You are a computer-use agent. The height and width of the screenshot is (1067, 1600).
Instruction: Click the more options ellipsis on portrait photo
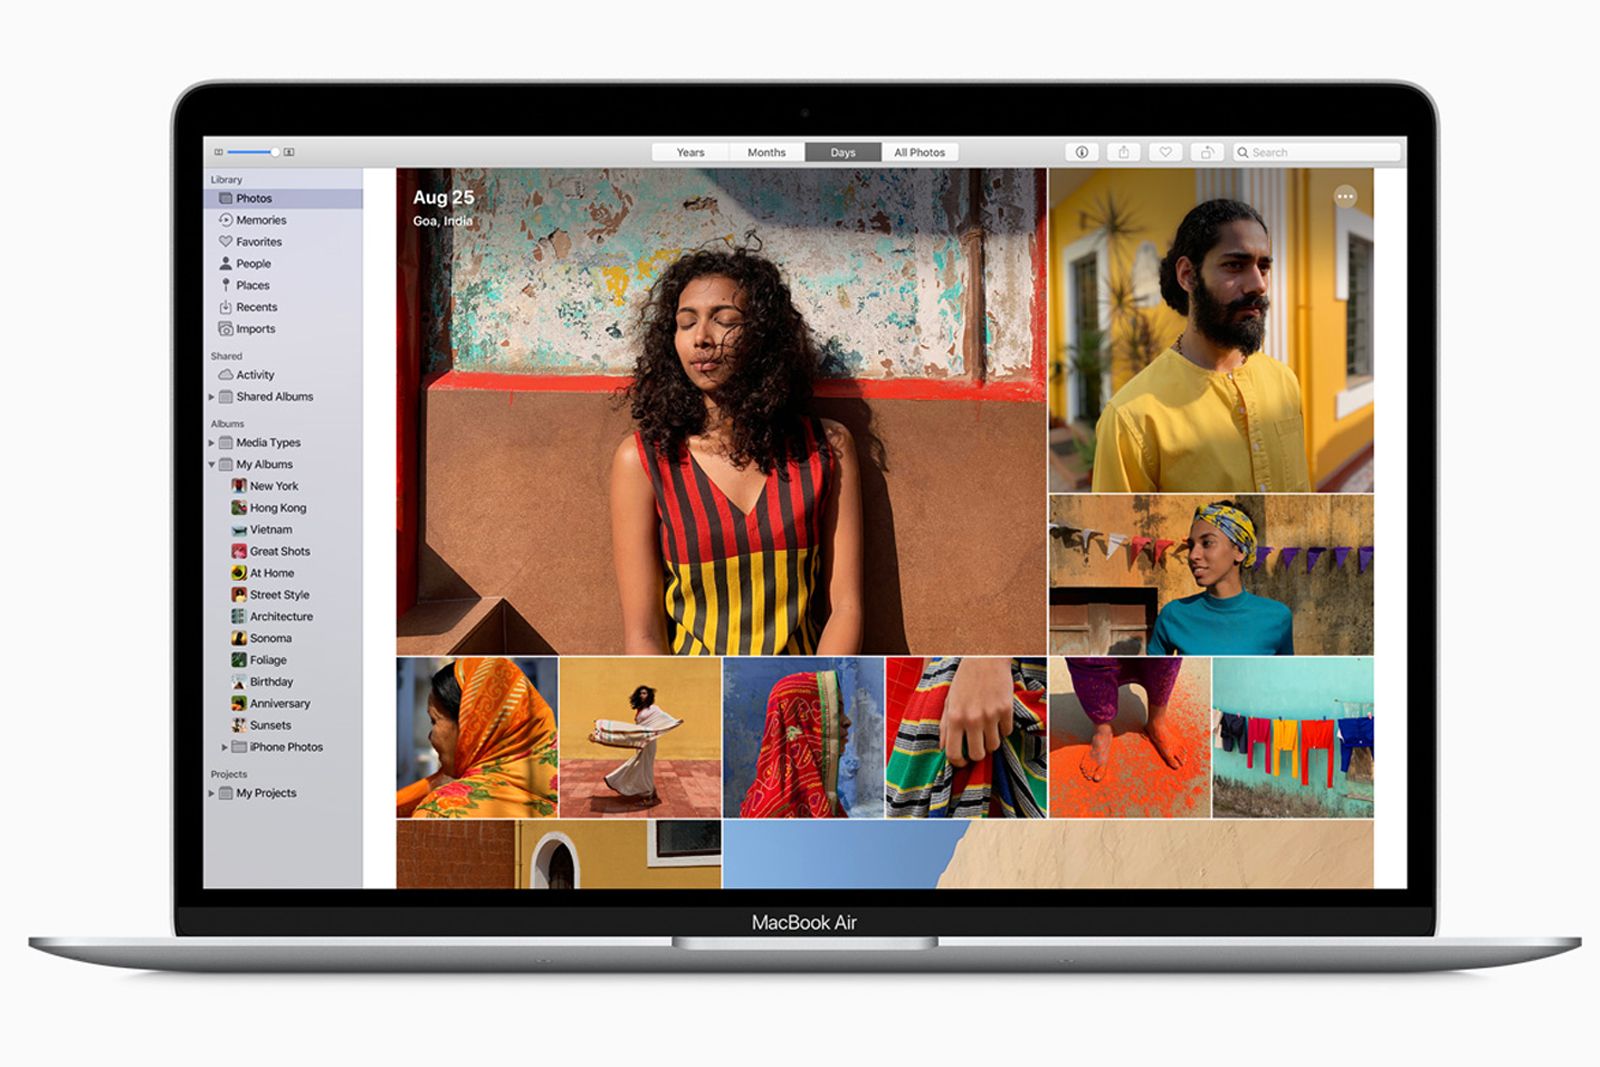pos(1345,197)
